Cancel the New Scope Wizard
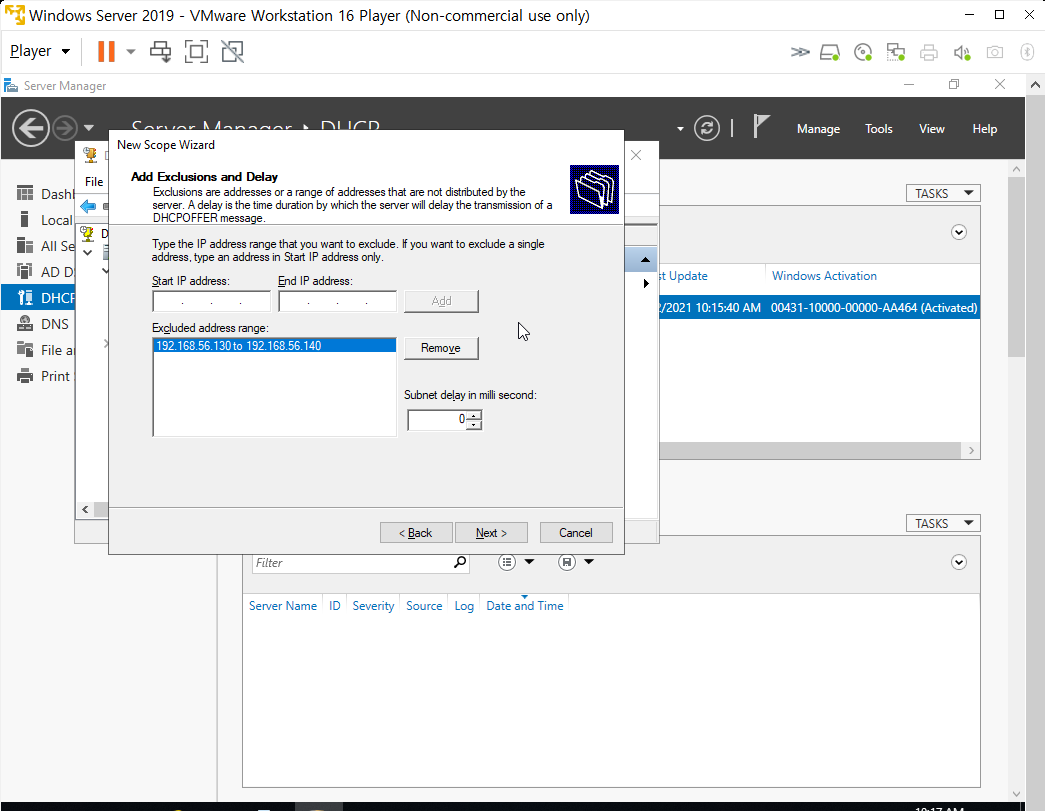1045x811 pixels. 576,532
